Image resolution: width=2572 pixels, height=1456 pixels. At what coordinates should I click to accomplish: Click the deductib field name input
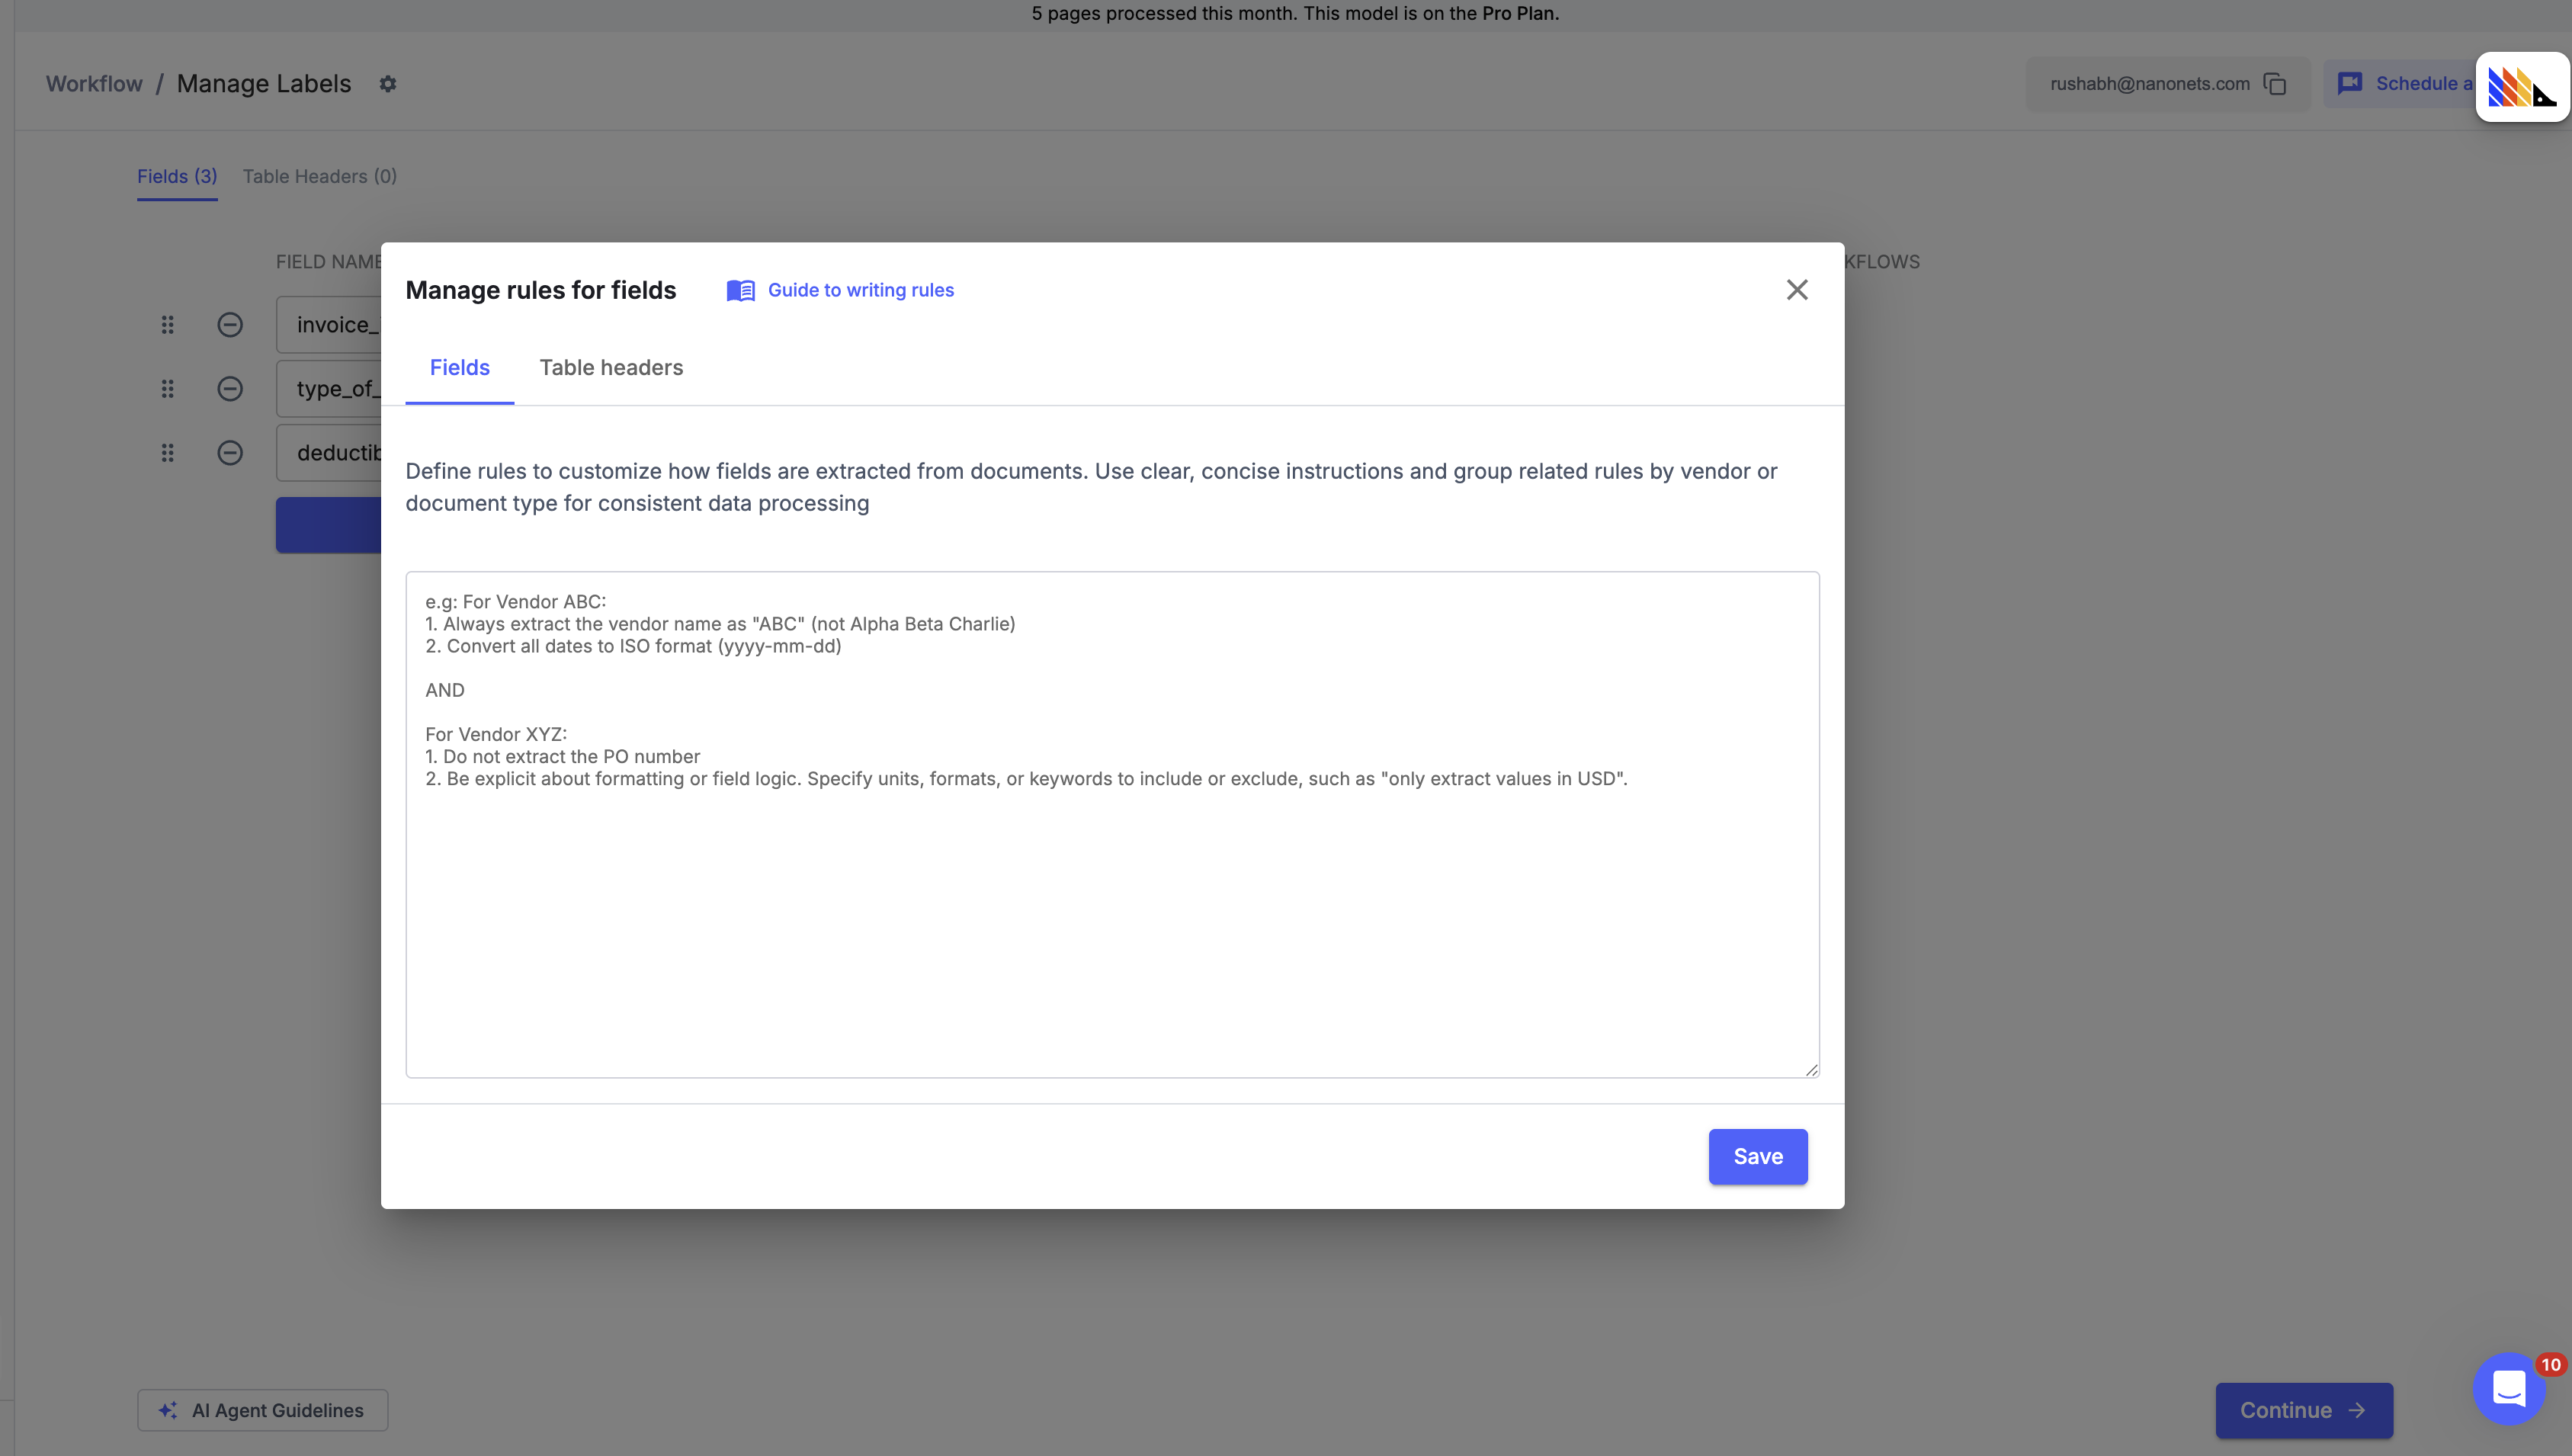tap(329, 453)
